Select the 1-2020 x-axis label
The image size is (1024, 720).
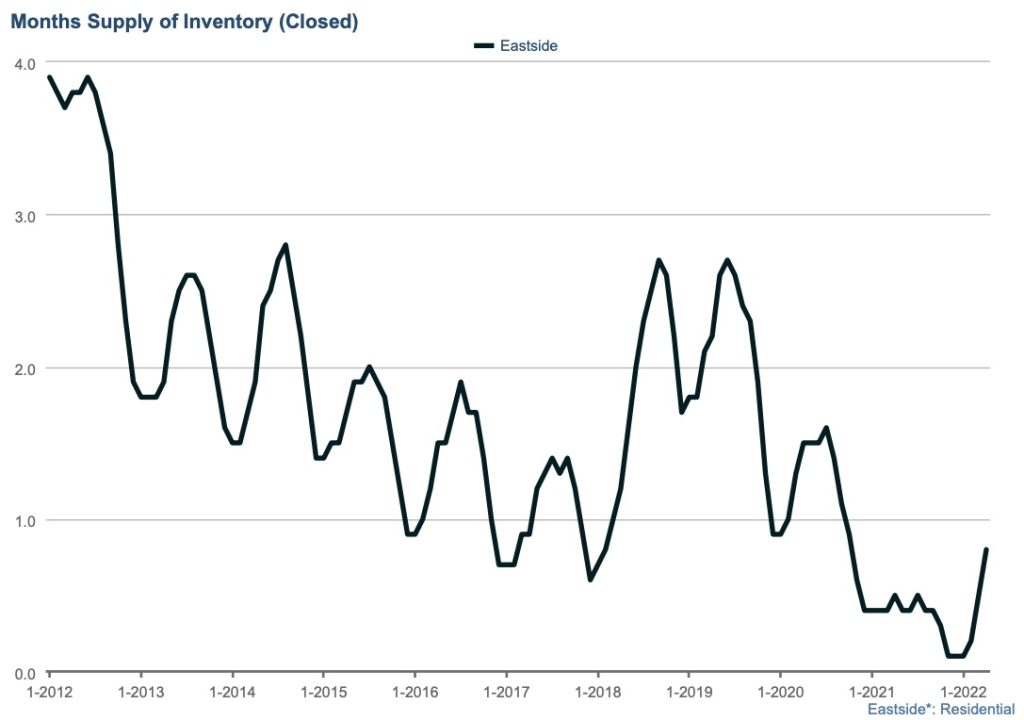coord(779,692)
